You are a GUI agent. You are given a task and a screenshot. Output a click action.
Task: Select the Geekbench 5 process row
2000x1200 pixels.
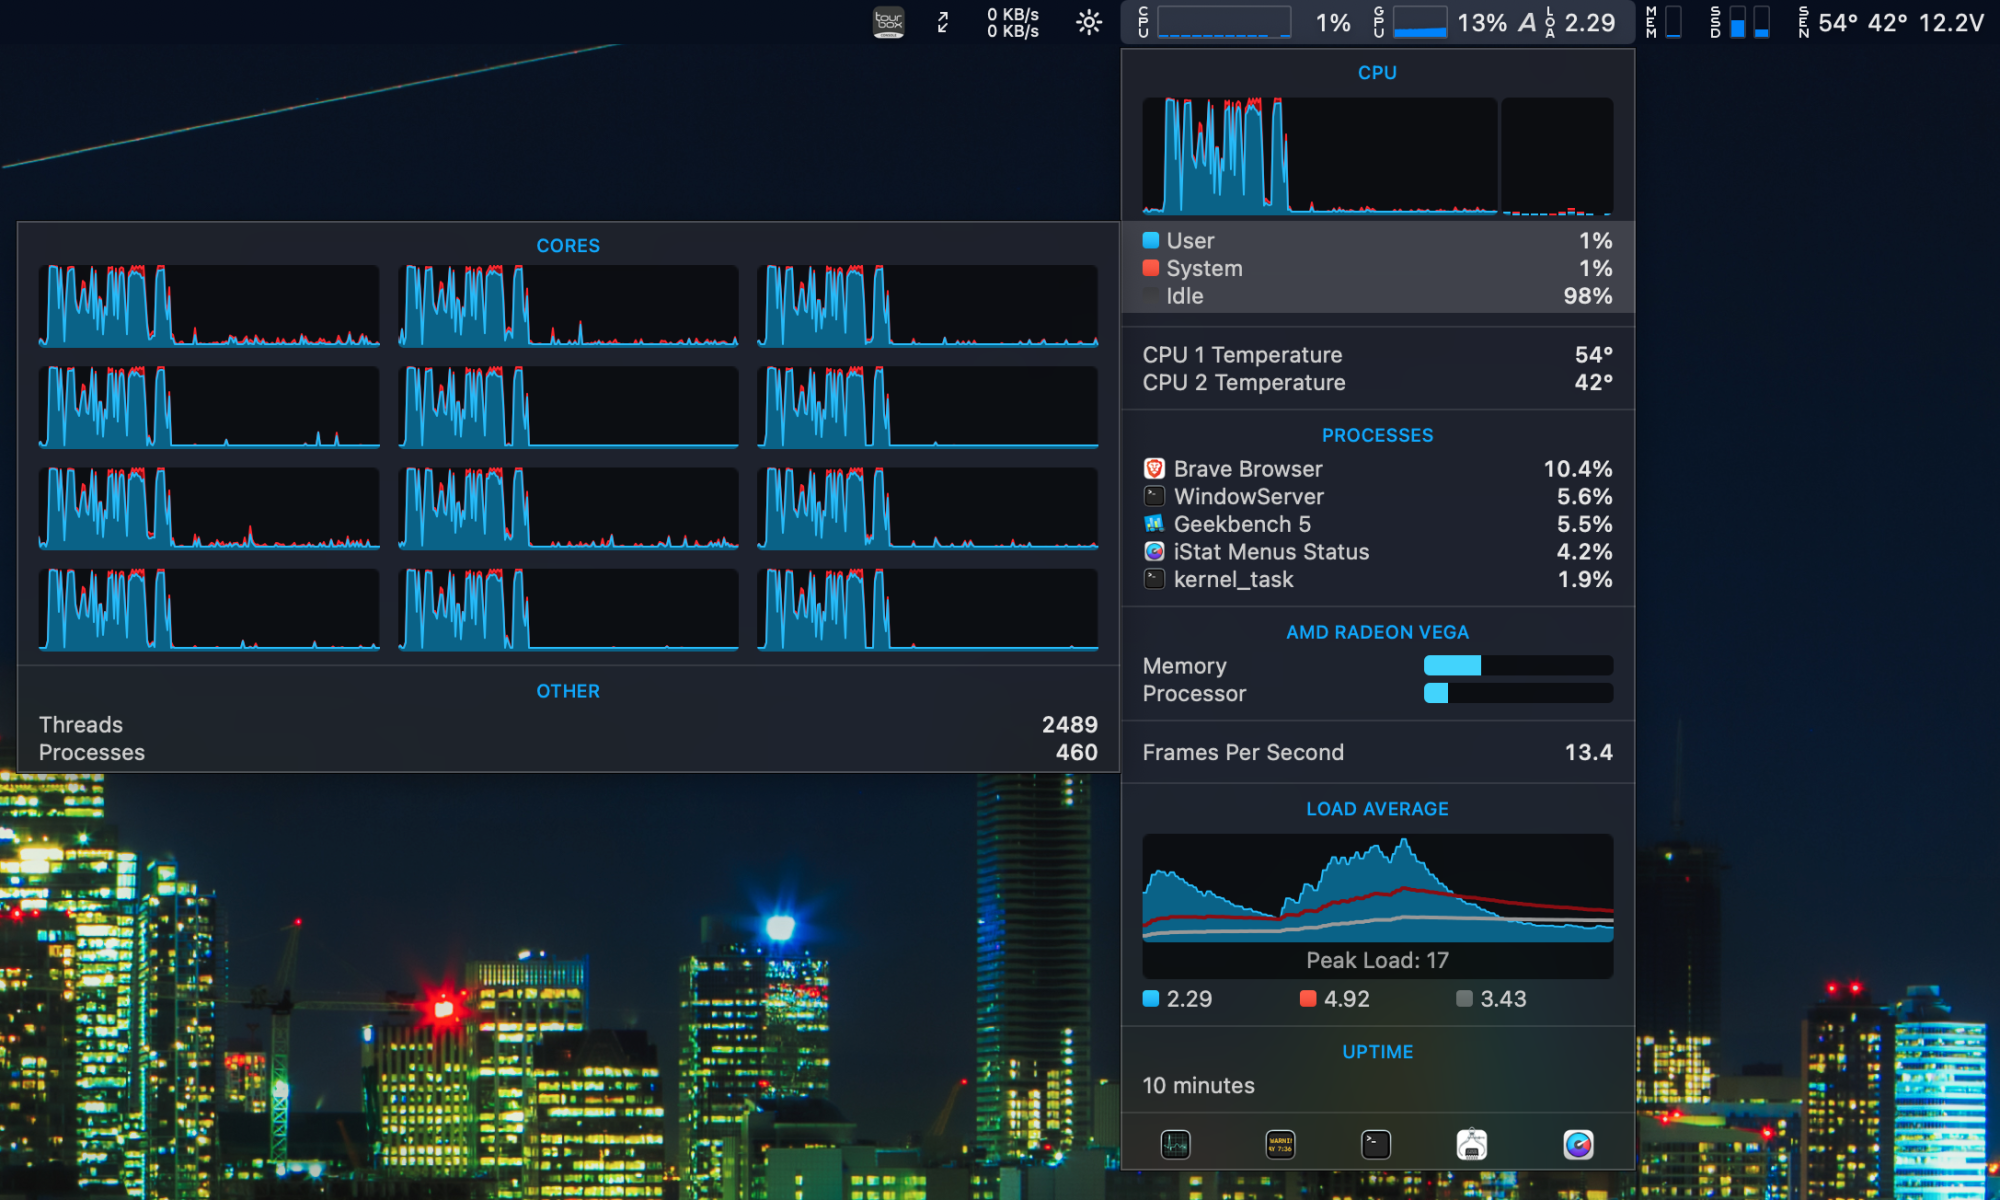coord(1377,524)
